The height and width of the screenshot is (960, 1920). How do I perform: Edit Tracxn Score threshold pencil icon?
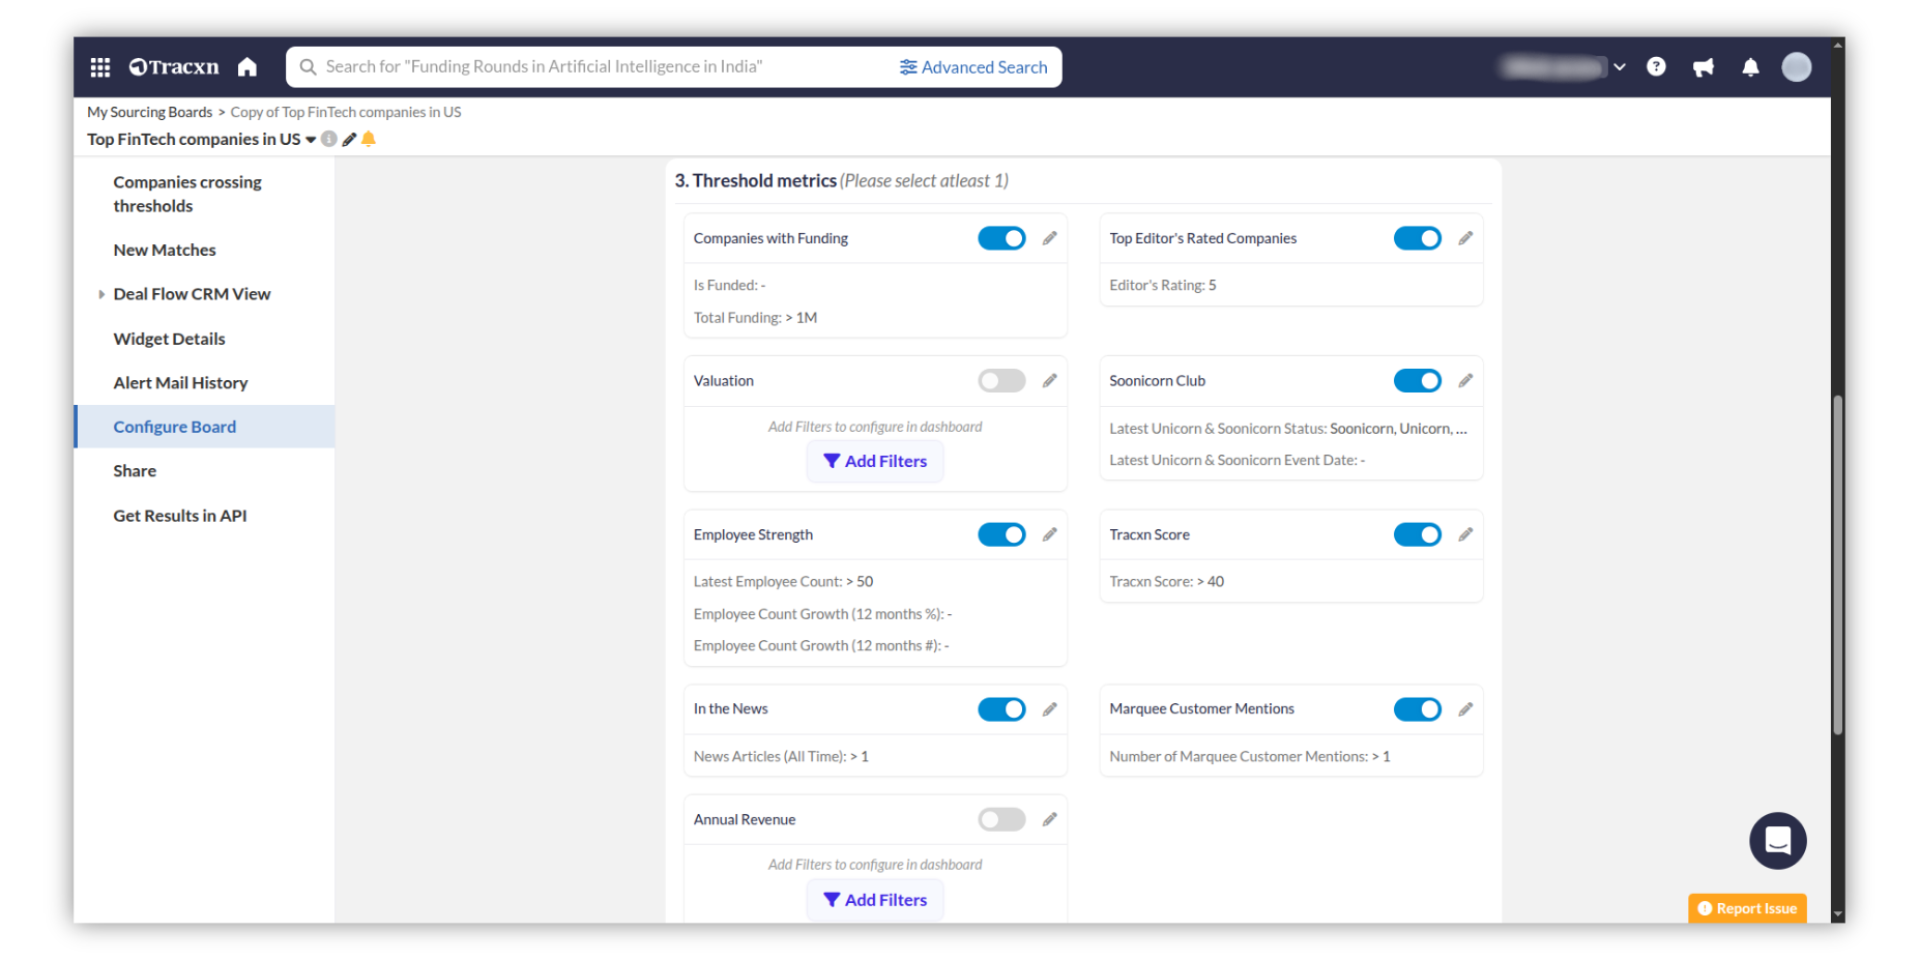click(1465, 535)
